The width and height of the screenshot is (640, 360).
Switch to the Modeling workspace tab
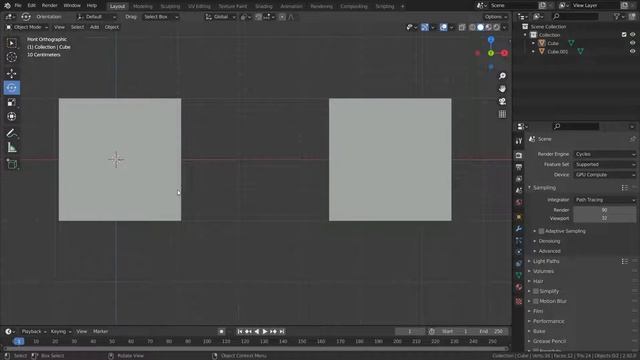coord(142,6)
